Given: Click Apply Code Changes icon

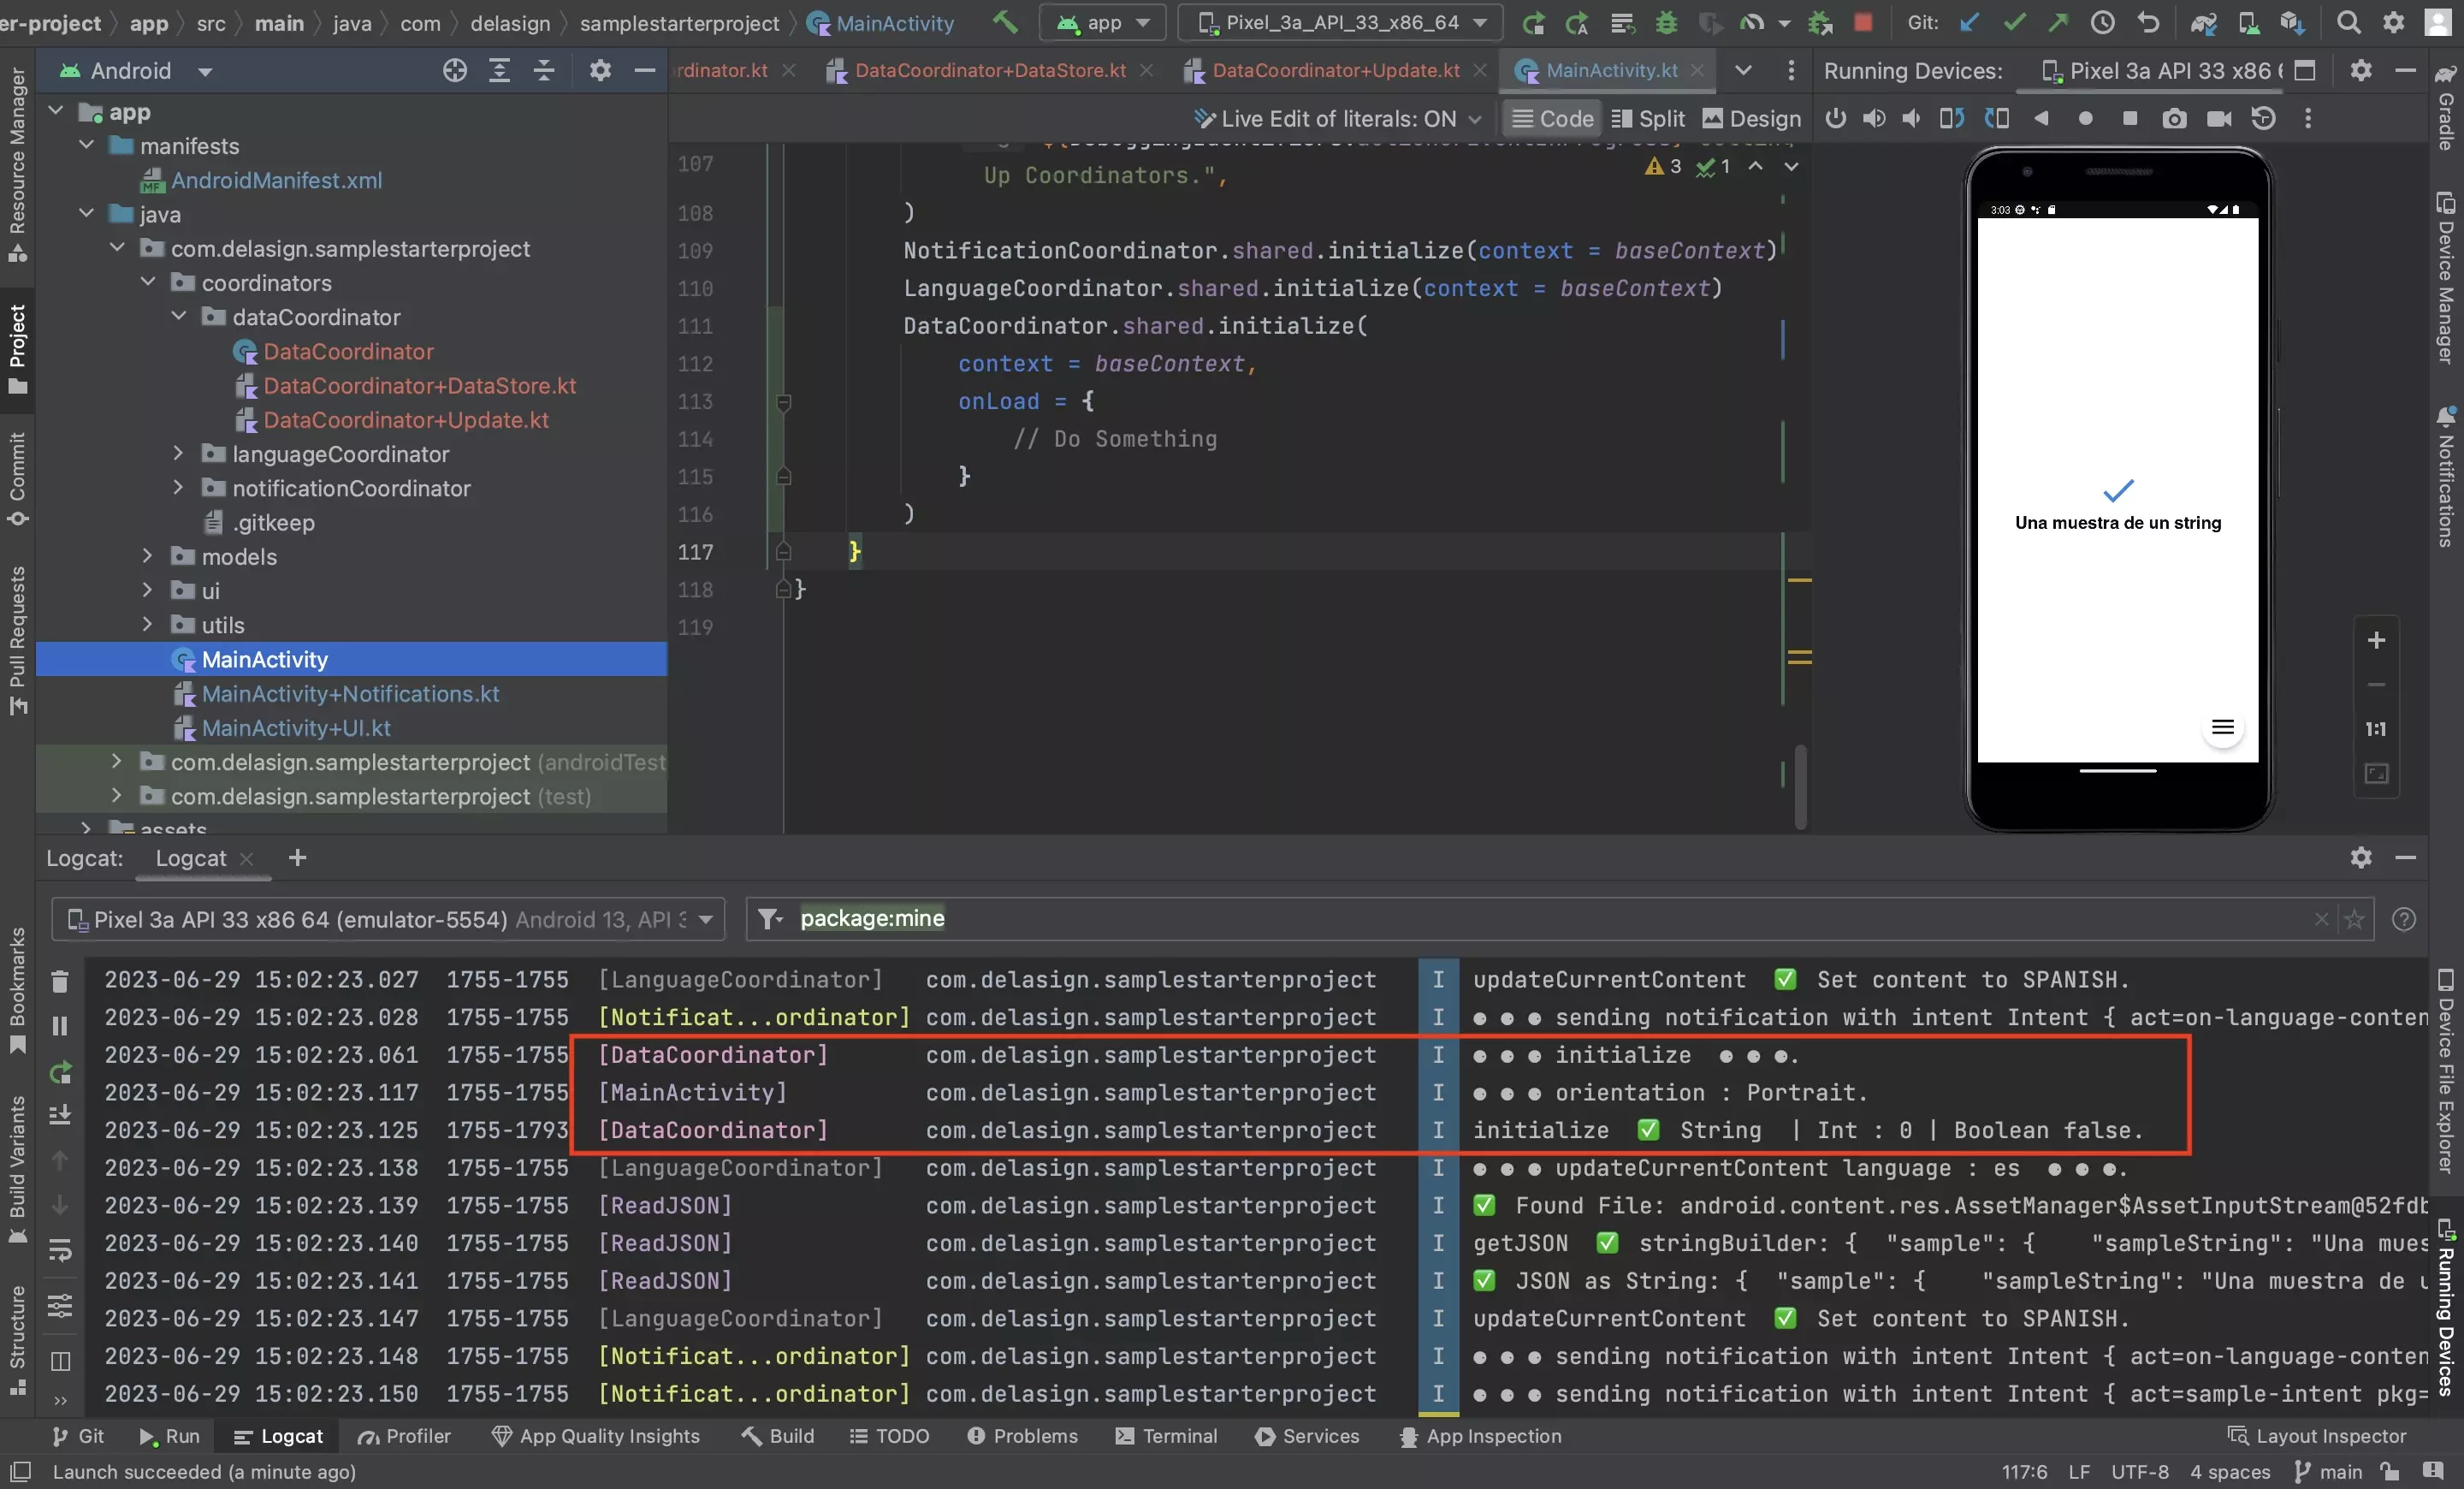Looking at the screenshot, I should coord(1622,22).
